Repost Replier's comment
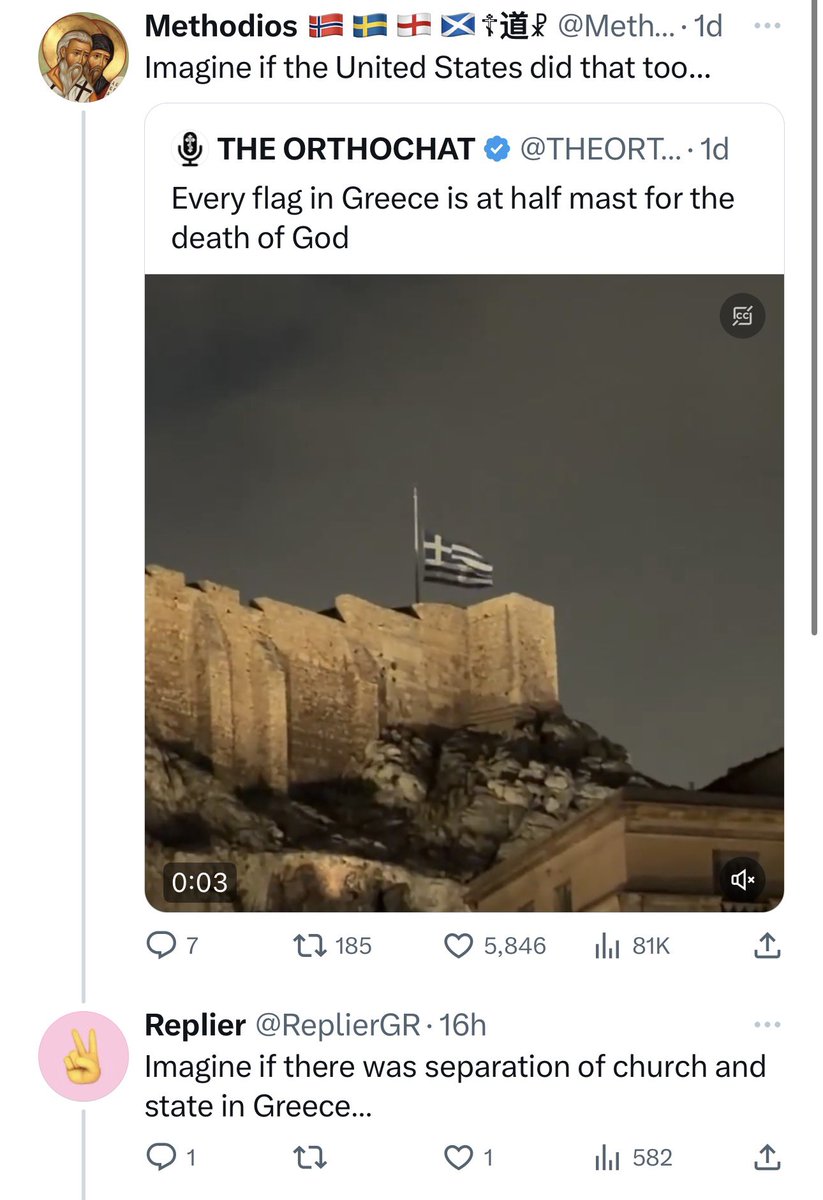823x1200 pixels. point(313,1158)
